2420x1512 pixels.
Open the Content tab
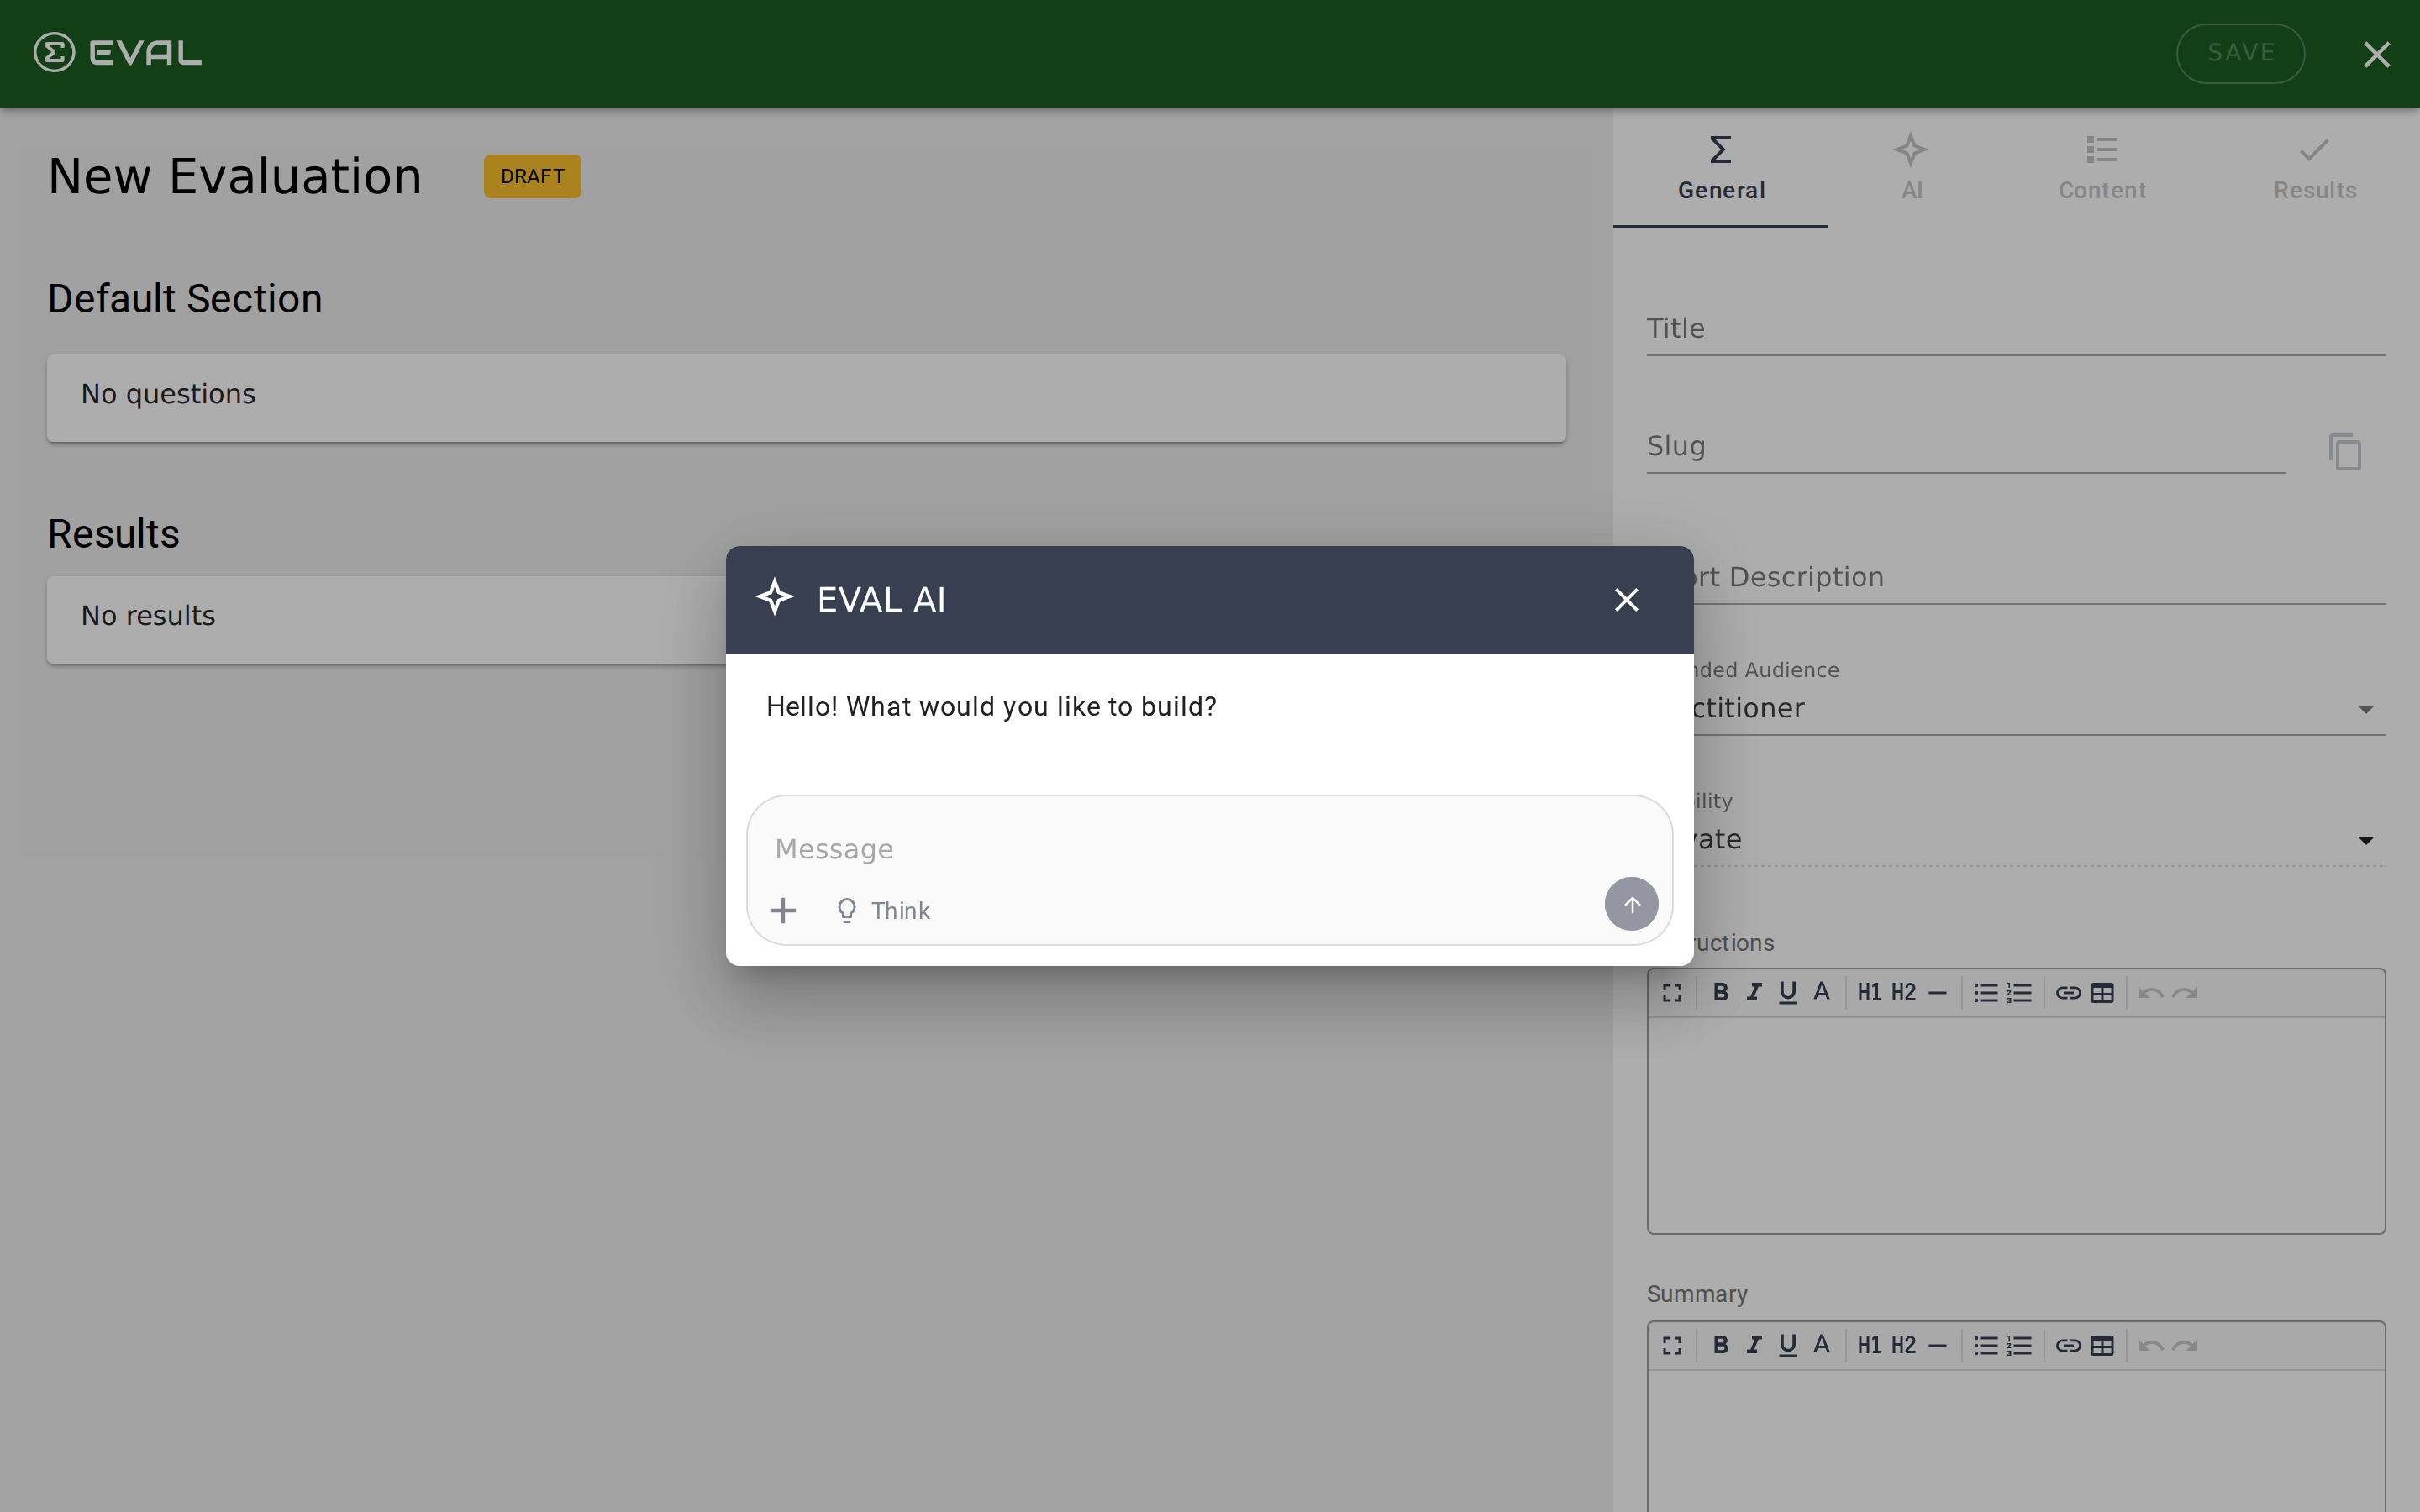[2102, 168]
